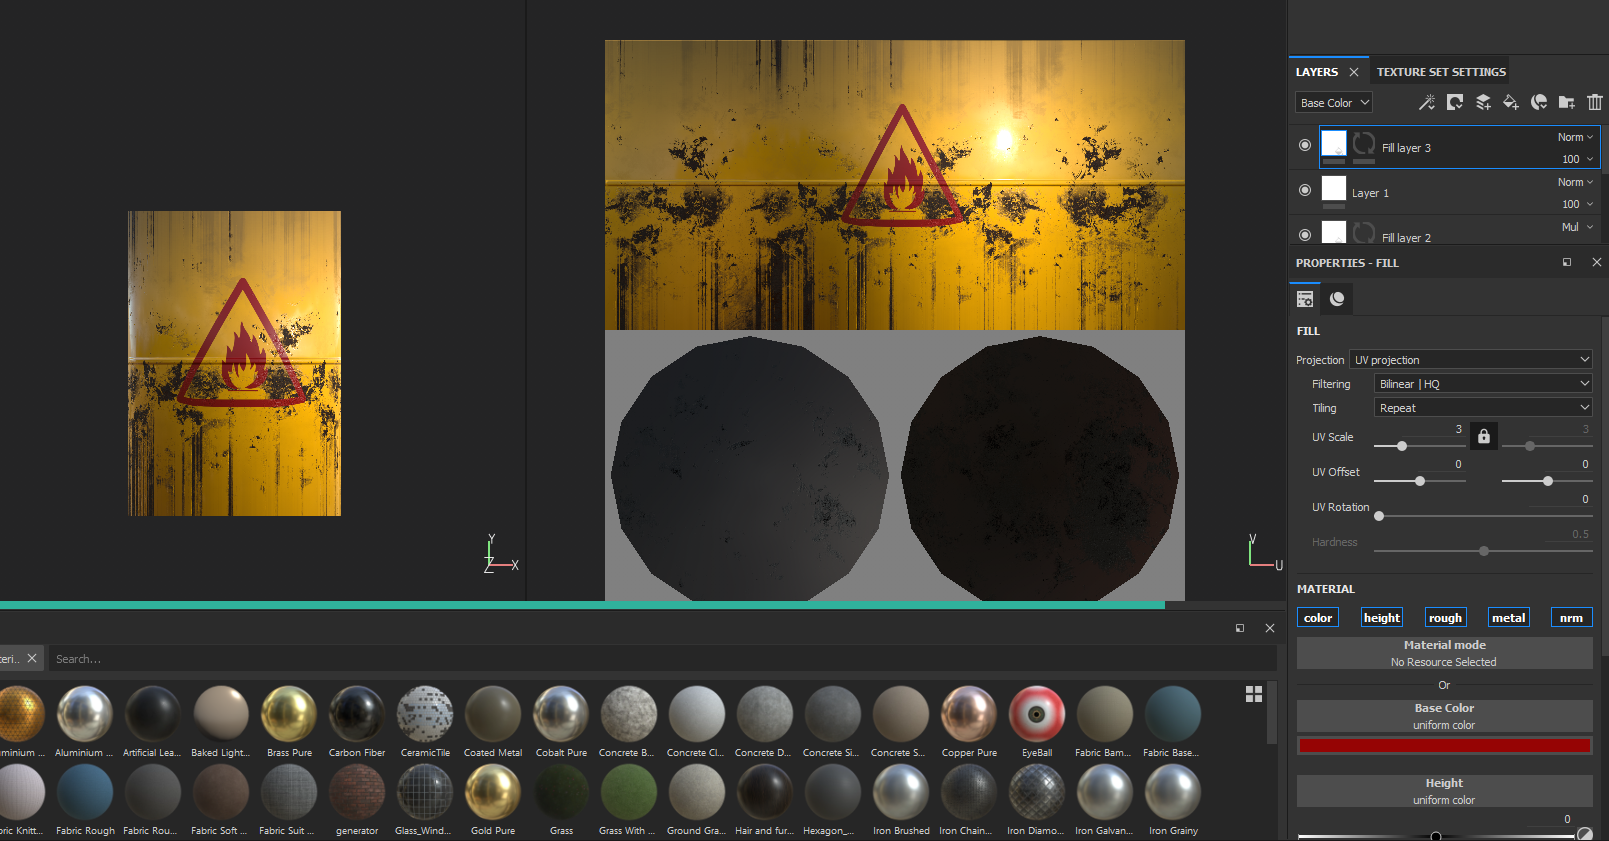The width and height of the screenshot is (1609, 841).
Task: Hide Fill layer 2 visibility
Action: [1305, 235]
